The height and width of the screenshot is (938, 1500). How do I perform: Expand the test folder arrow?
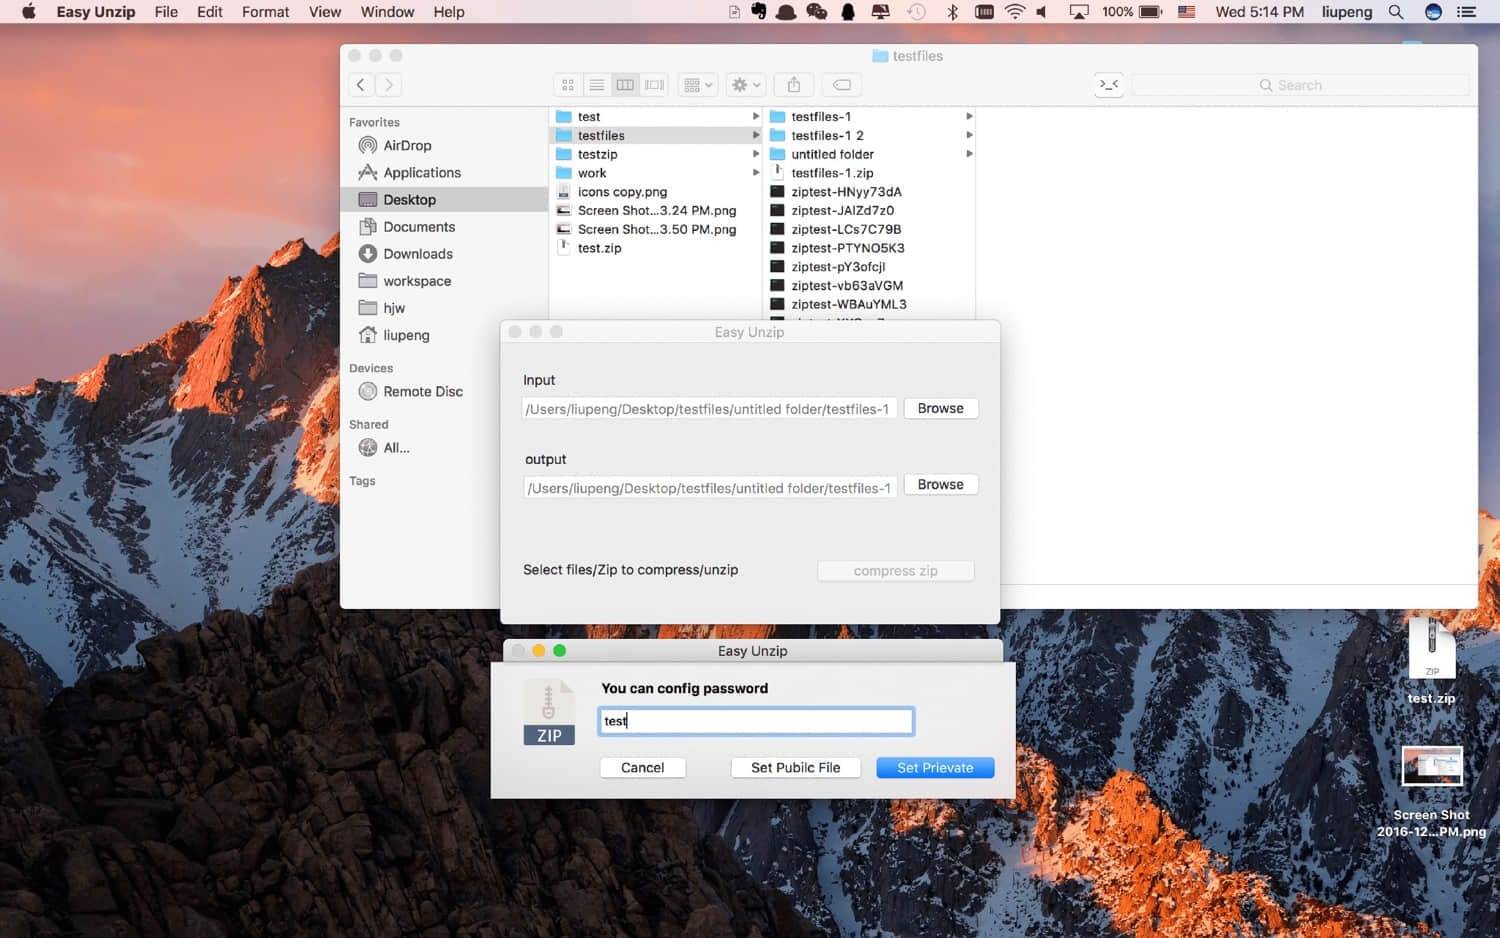pos(756,116)
